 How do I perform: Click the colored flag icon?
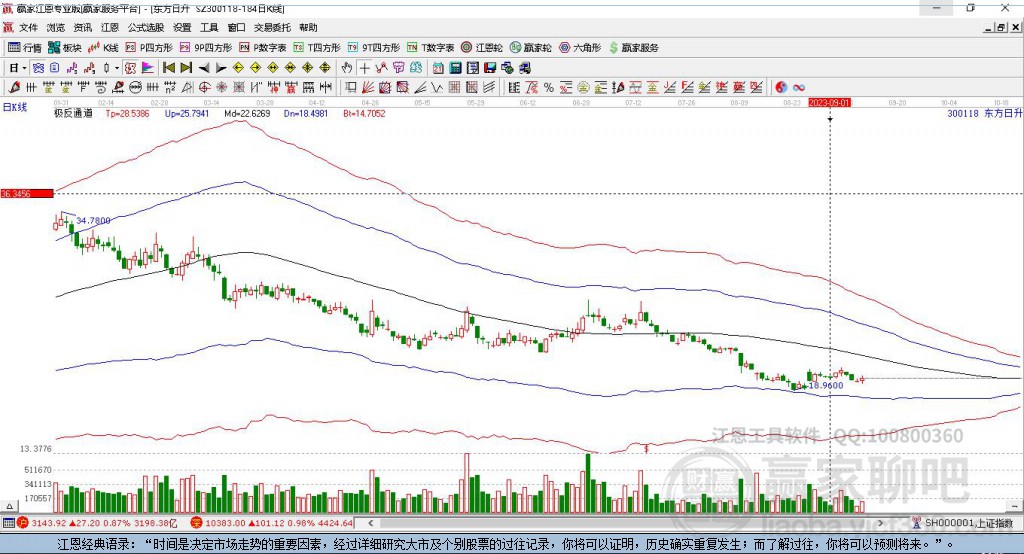click(x=148, y=67)
